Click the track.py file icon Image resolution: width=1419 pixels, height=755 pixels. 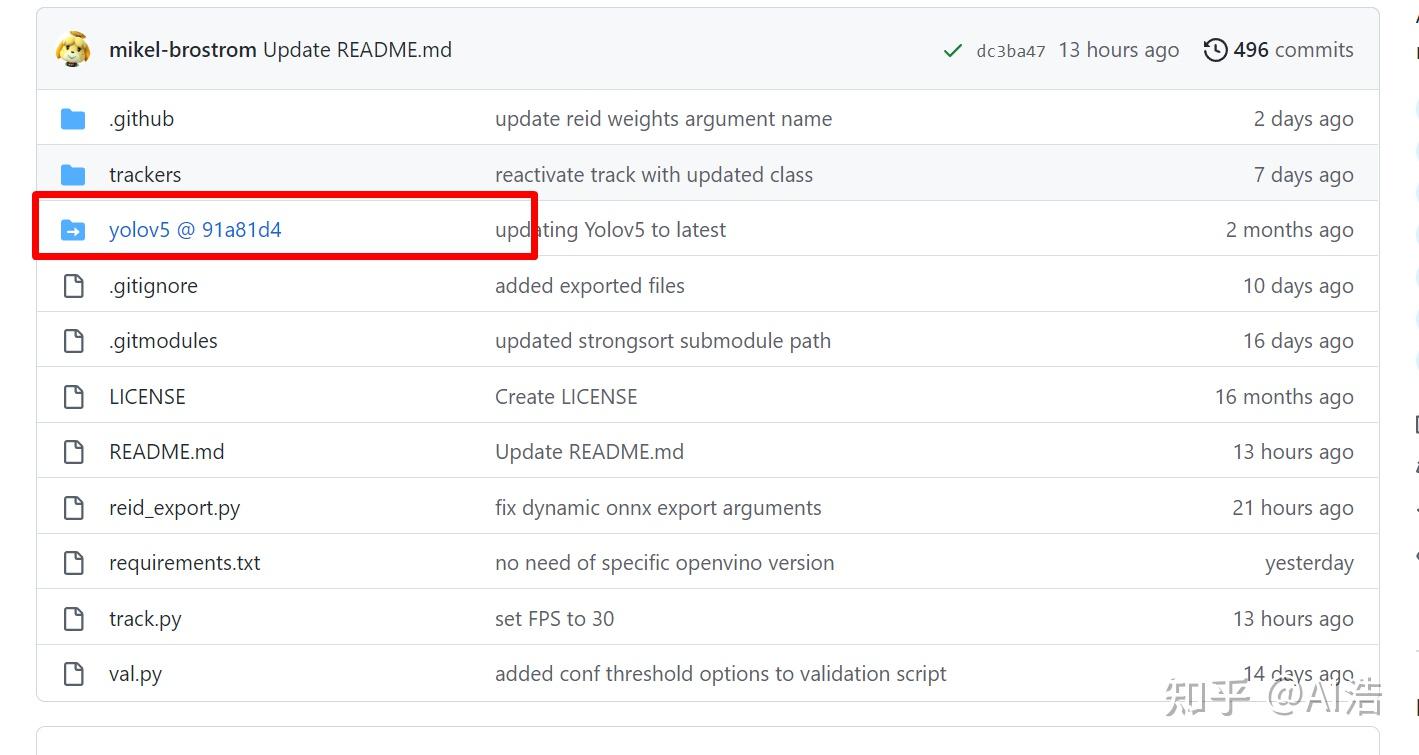pyautogui.click(x=73, y=619)
